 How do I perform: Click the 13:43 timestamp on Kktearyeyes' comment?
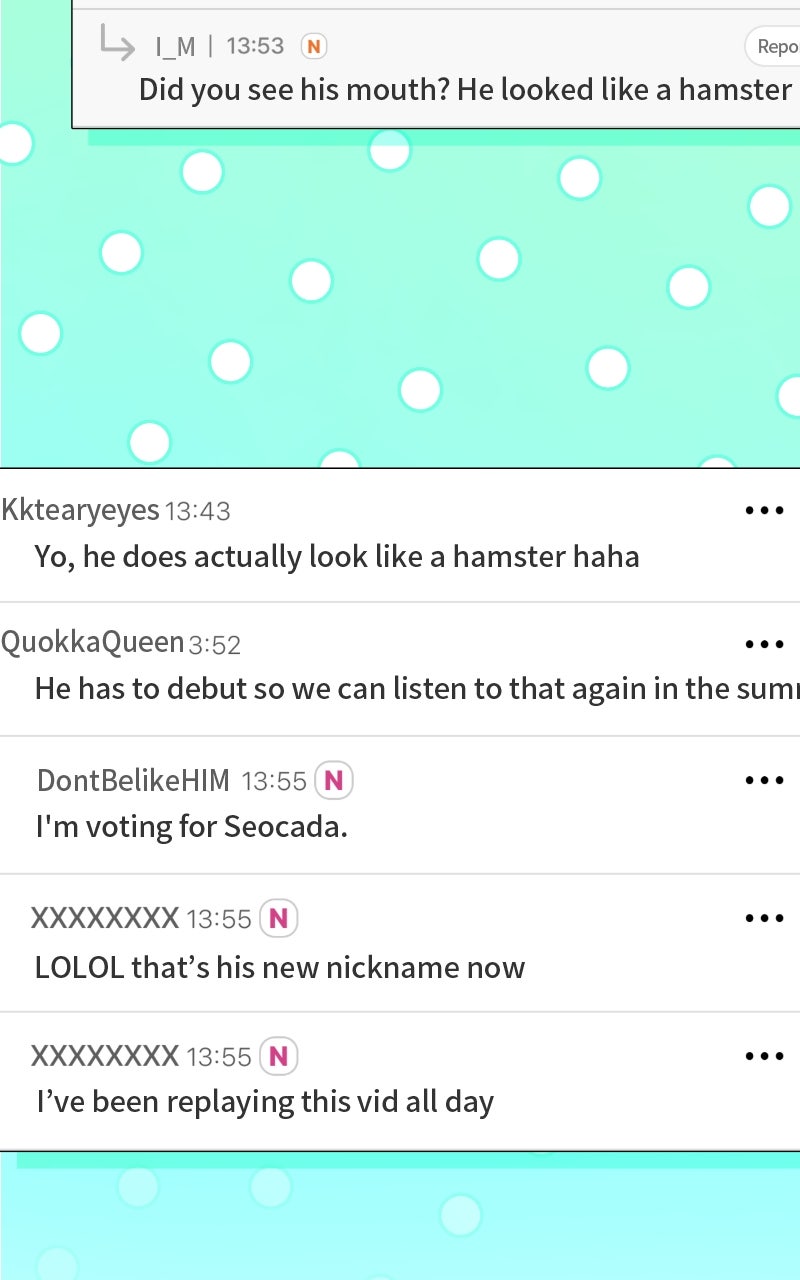click(197, 511)
